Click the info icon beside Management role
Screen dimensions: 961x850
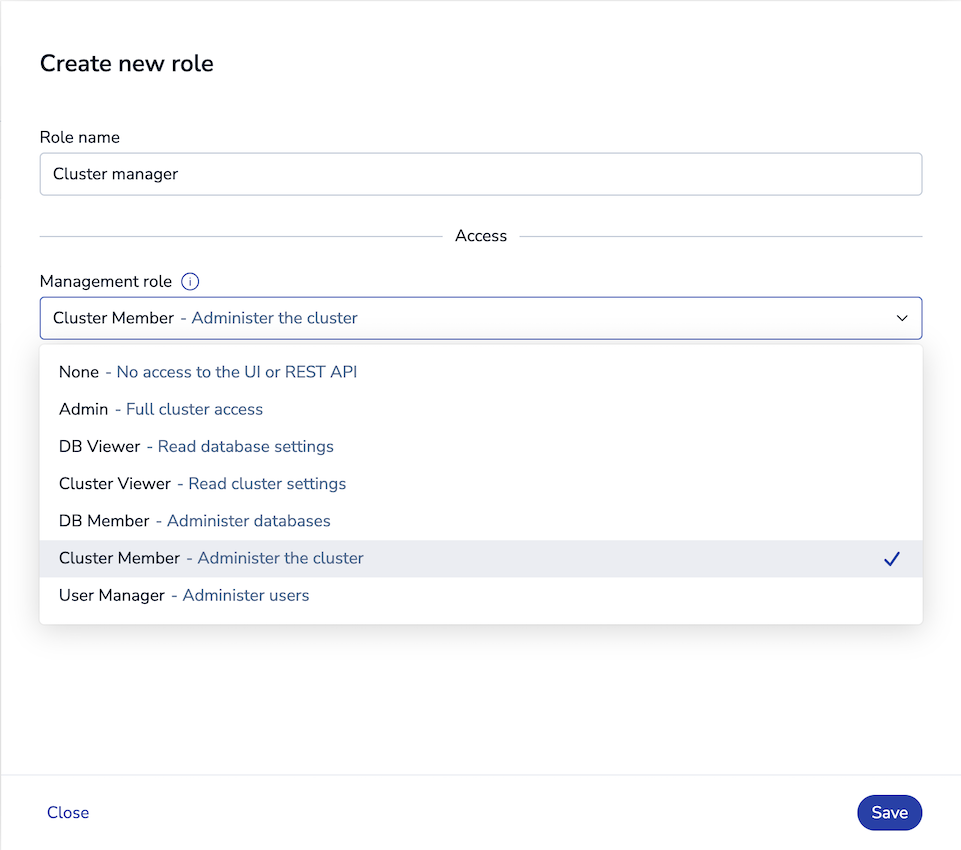(190, 281)
